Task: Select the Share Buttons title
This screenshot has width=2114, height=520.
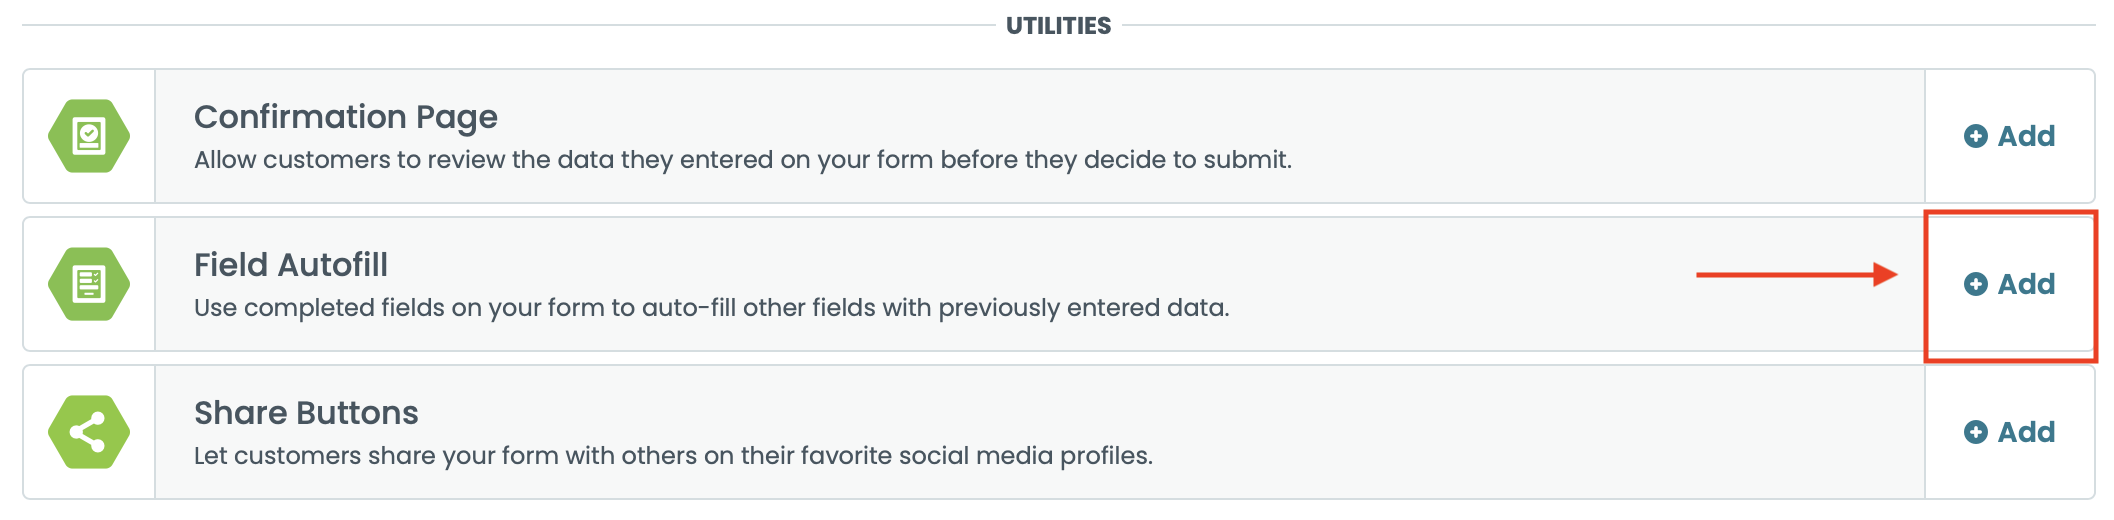Action: (306, 413)
